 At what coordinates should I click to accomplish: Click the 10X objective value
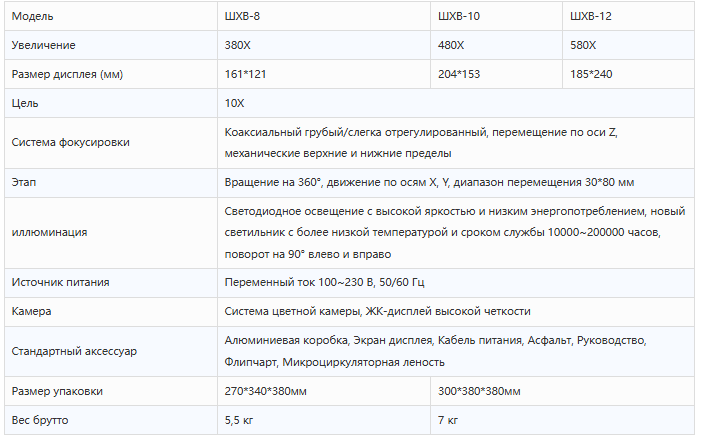[x=234, y=103]
